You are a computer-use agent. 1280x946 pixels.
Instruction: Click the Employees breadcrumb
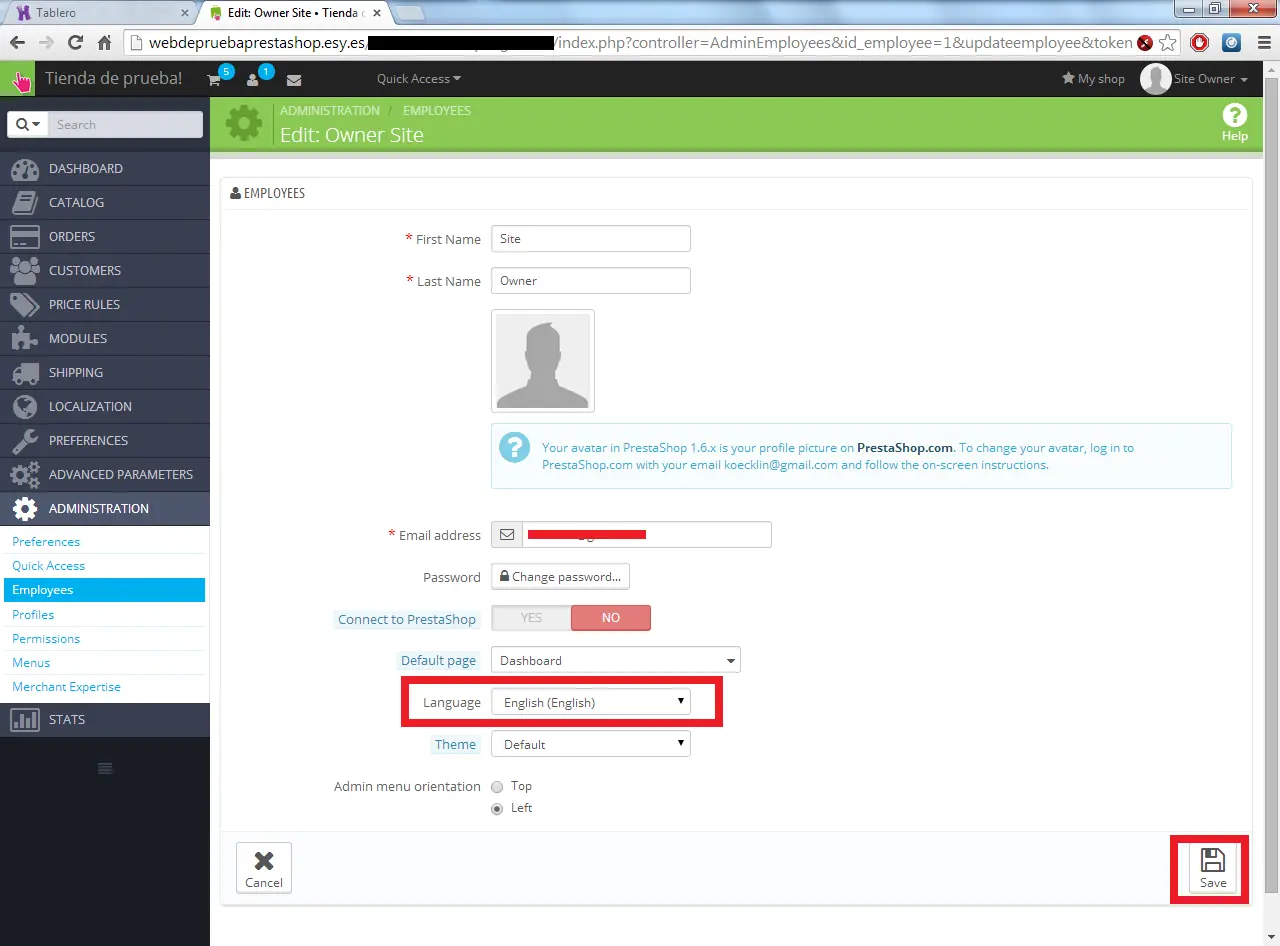[437, 110]
